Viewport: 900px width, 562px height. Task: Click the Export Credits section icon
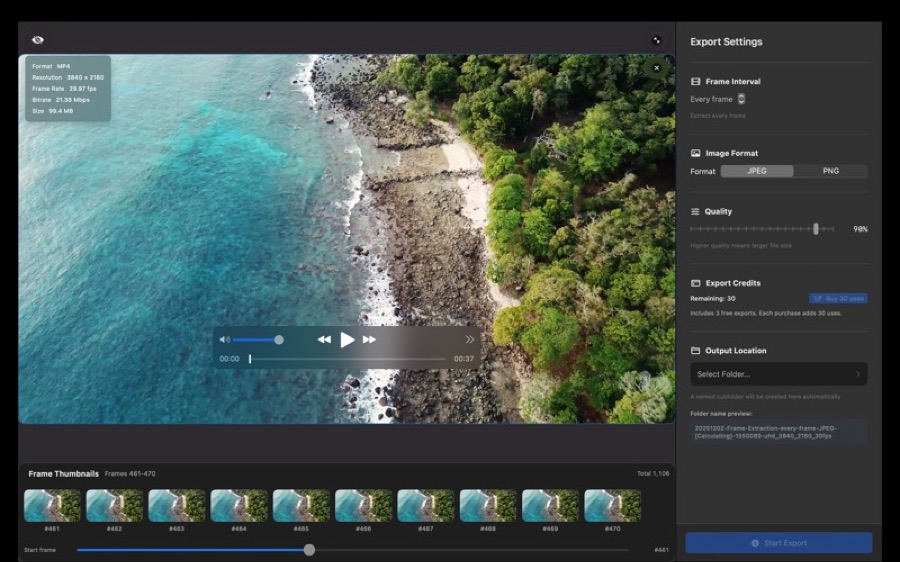(x=696, y=283)
